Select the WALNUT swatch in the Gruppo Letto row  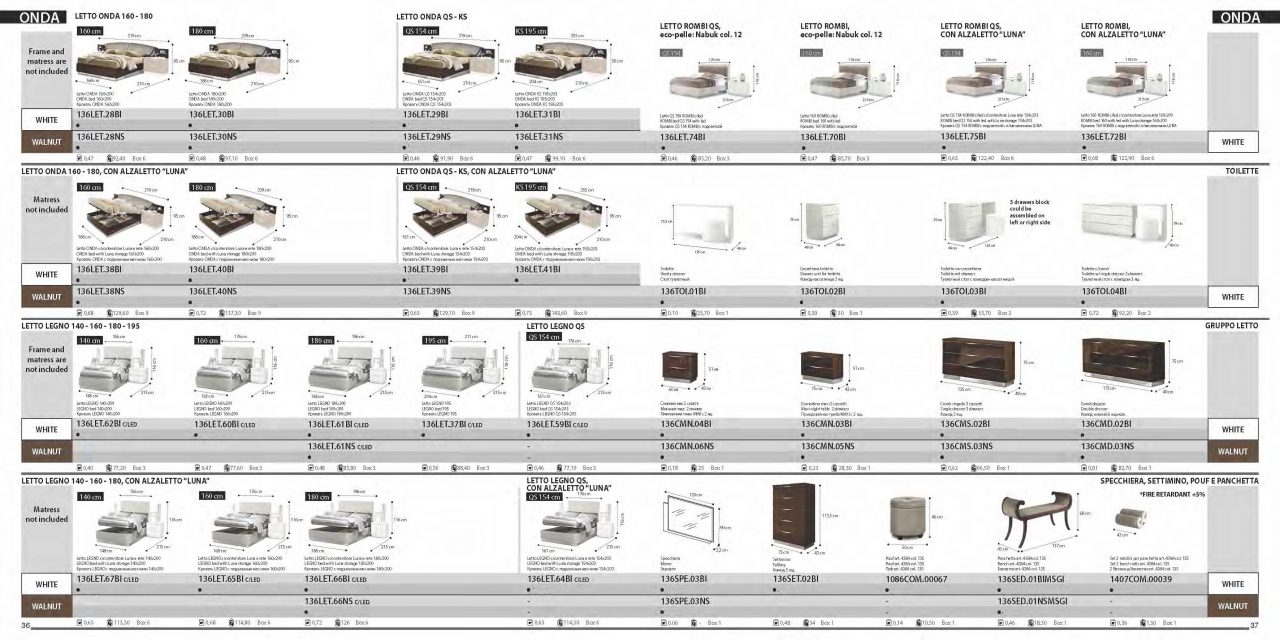1238,451
